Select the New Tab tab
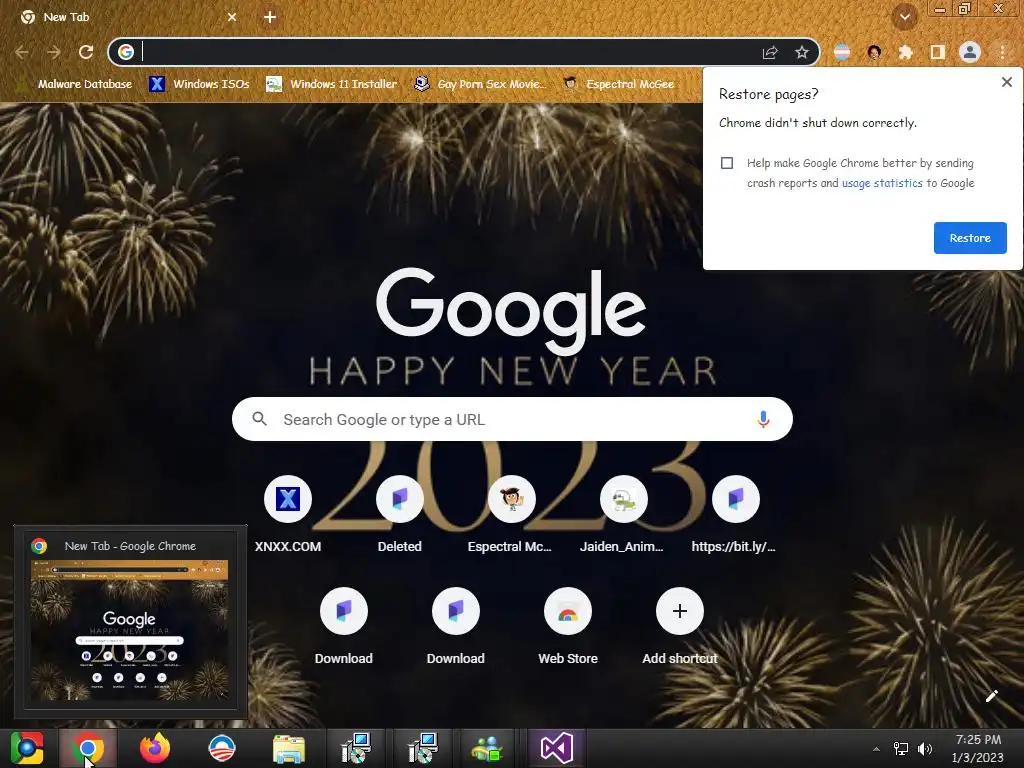 124,17
